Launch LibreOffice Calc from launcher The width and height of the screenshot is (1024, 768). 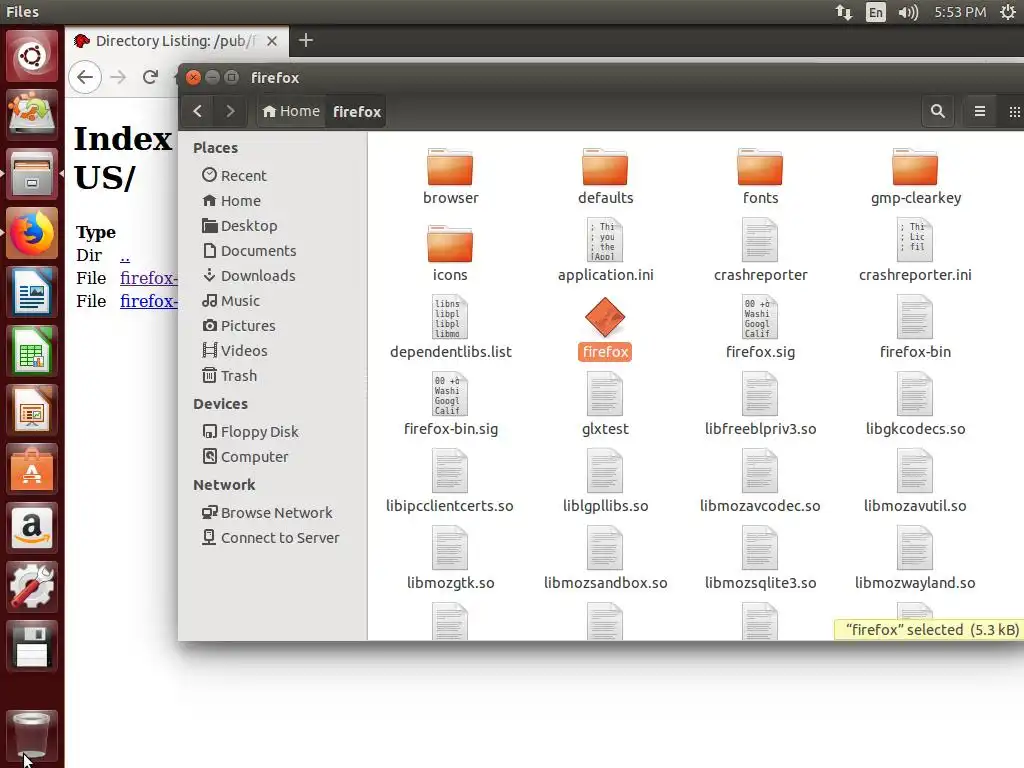[x=31, y=351]
